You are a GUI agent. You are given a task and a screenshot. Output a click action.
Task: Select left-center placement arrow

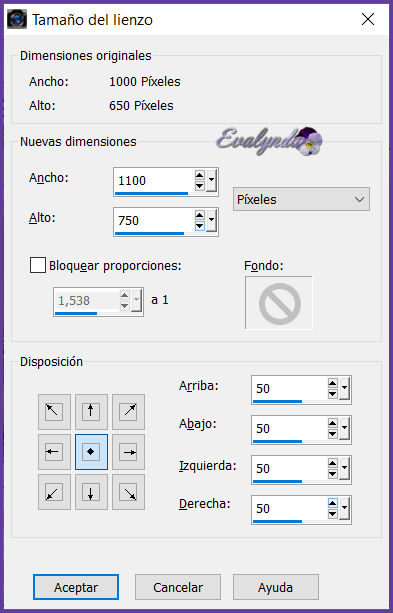[54, 452]
